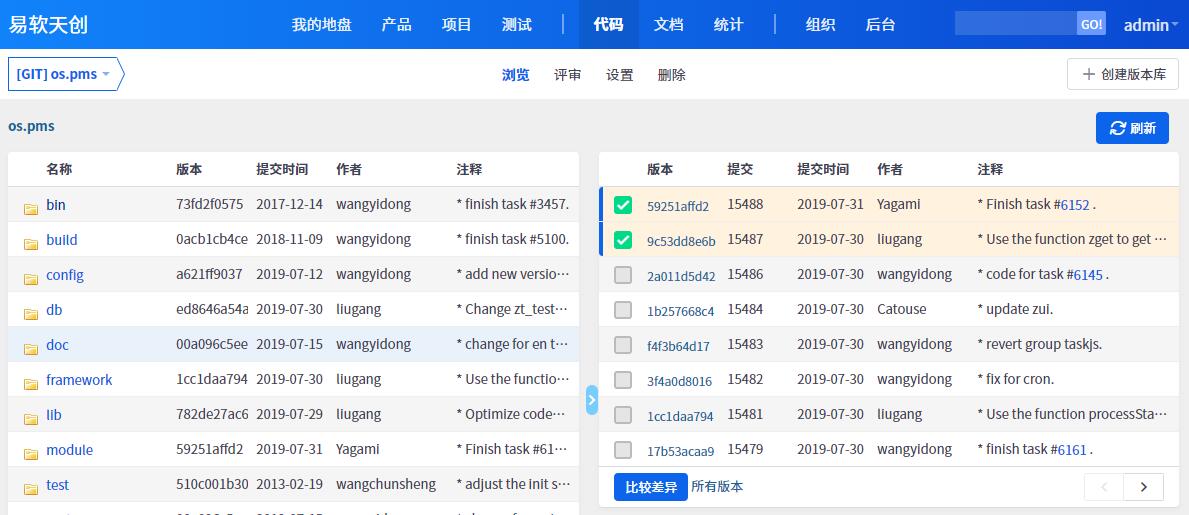
Task: Go to next page of commits
Action: point(1144,487)
